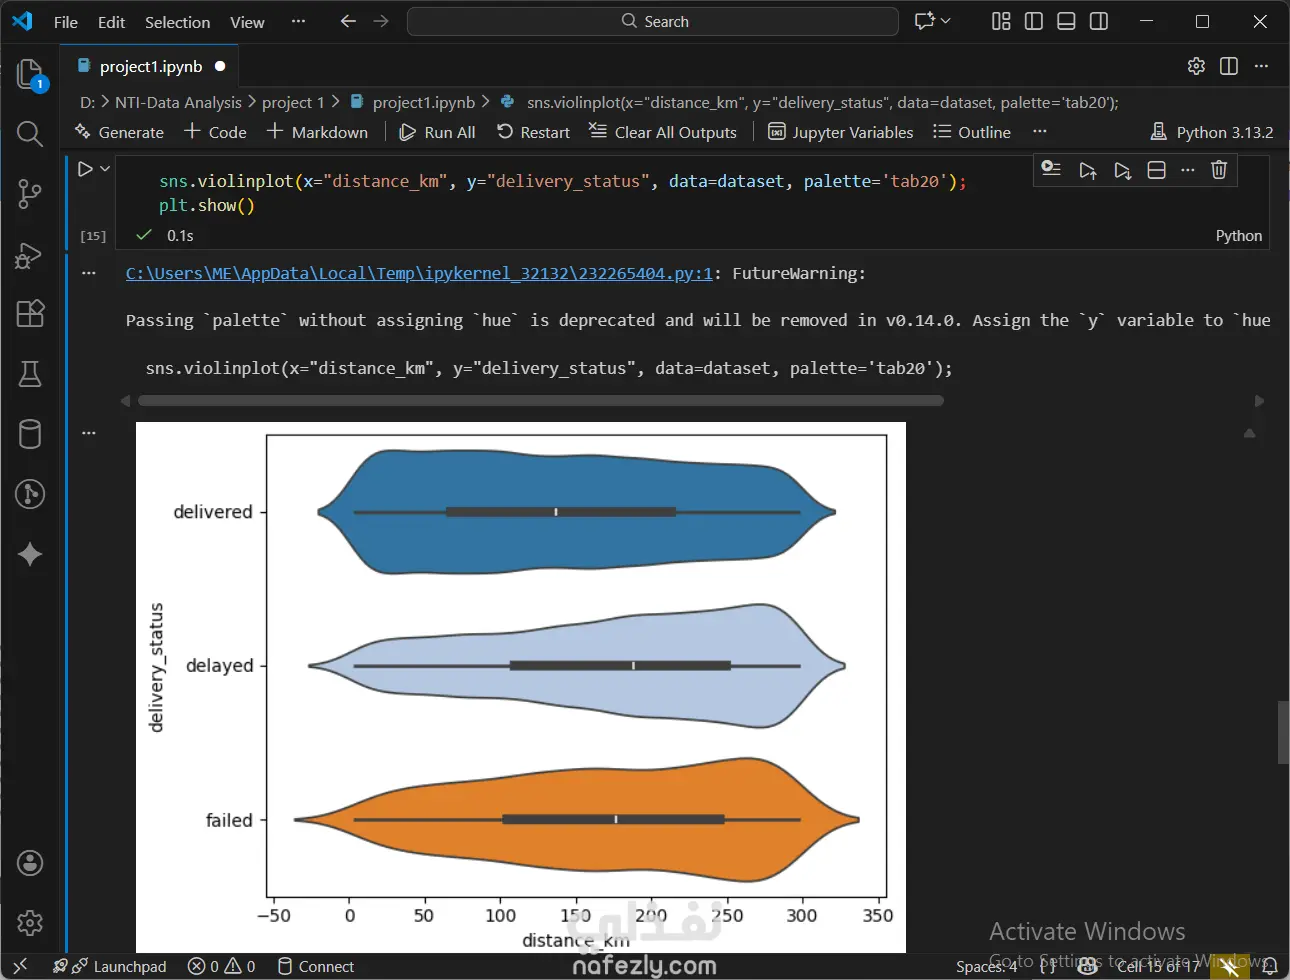Open the Explorer view in activity bar
This screenshot has height=980, width=1290.
point(30,74)
